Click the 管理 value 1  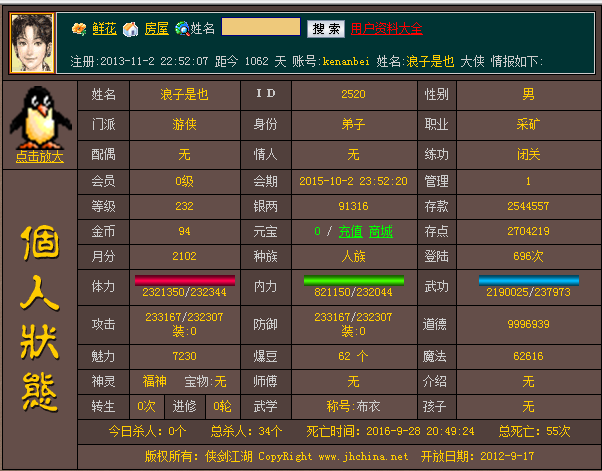(528, 181)
